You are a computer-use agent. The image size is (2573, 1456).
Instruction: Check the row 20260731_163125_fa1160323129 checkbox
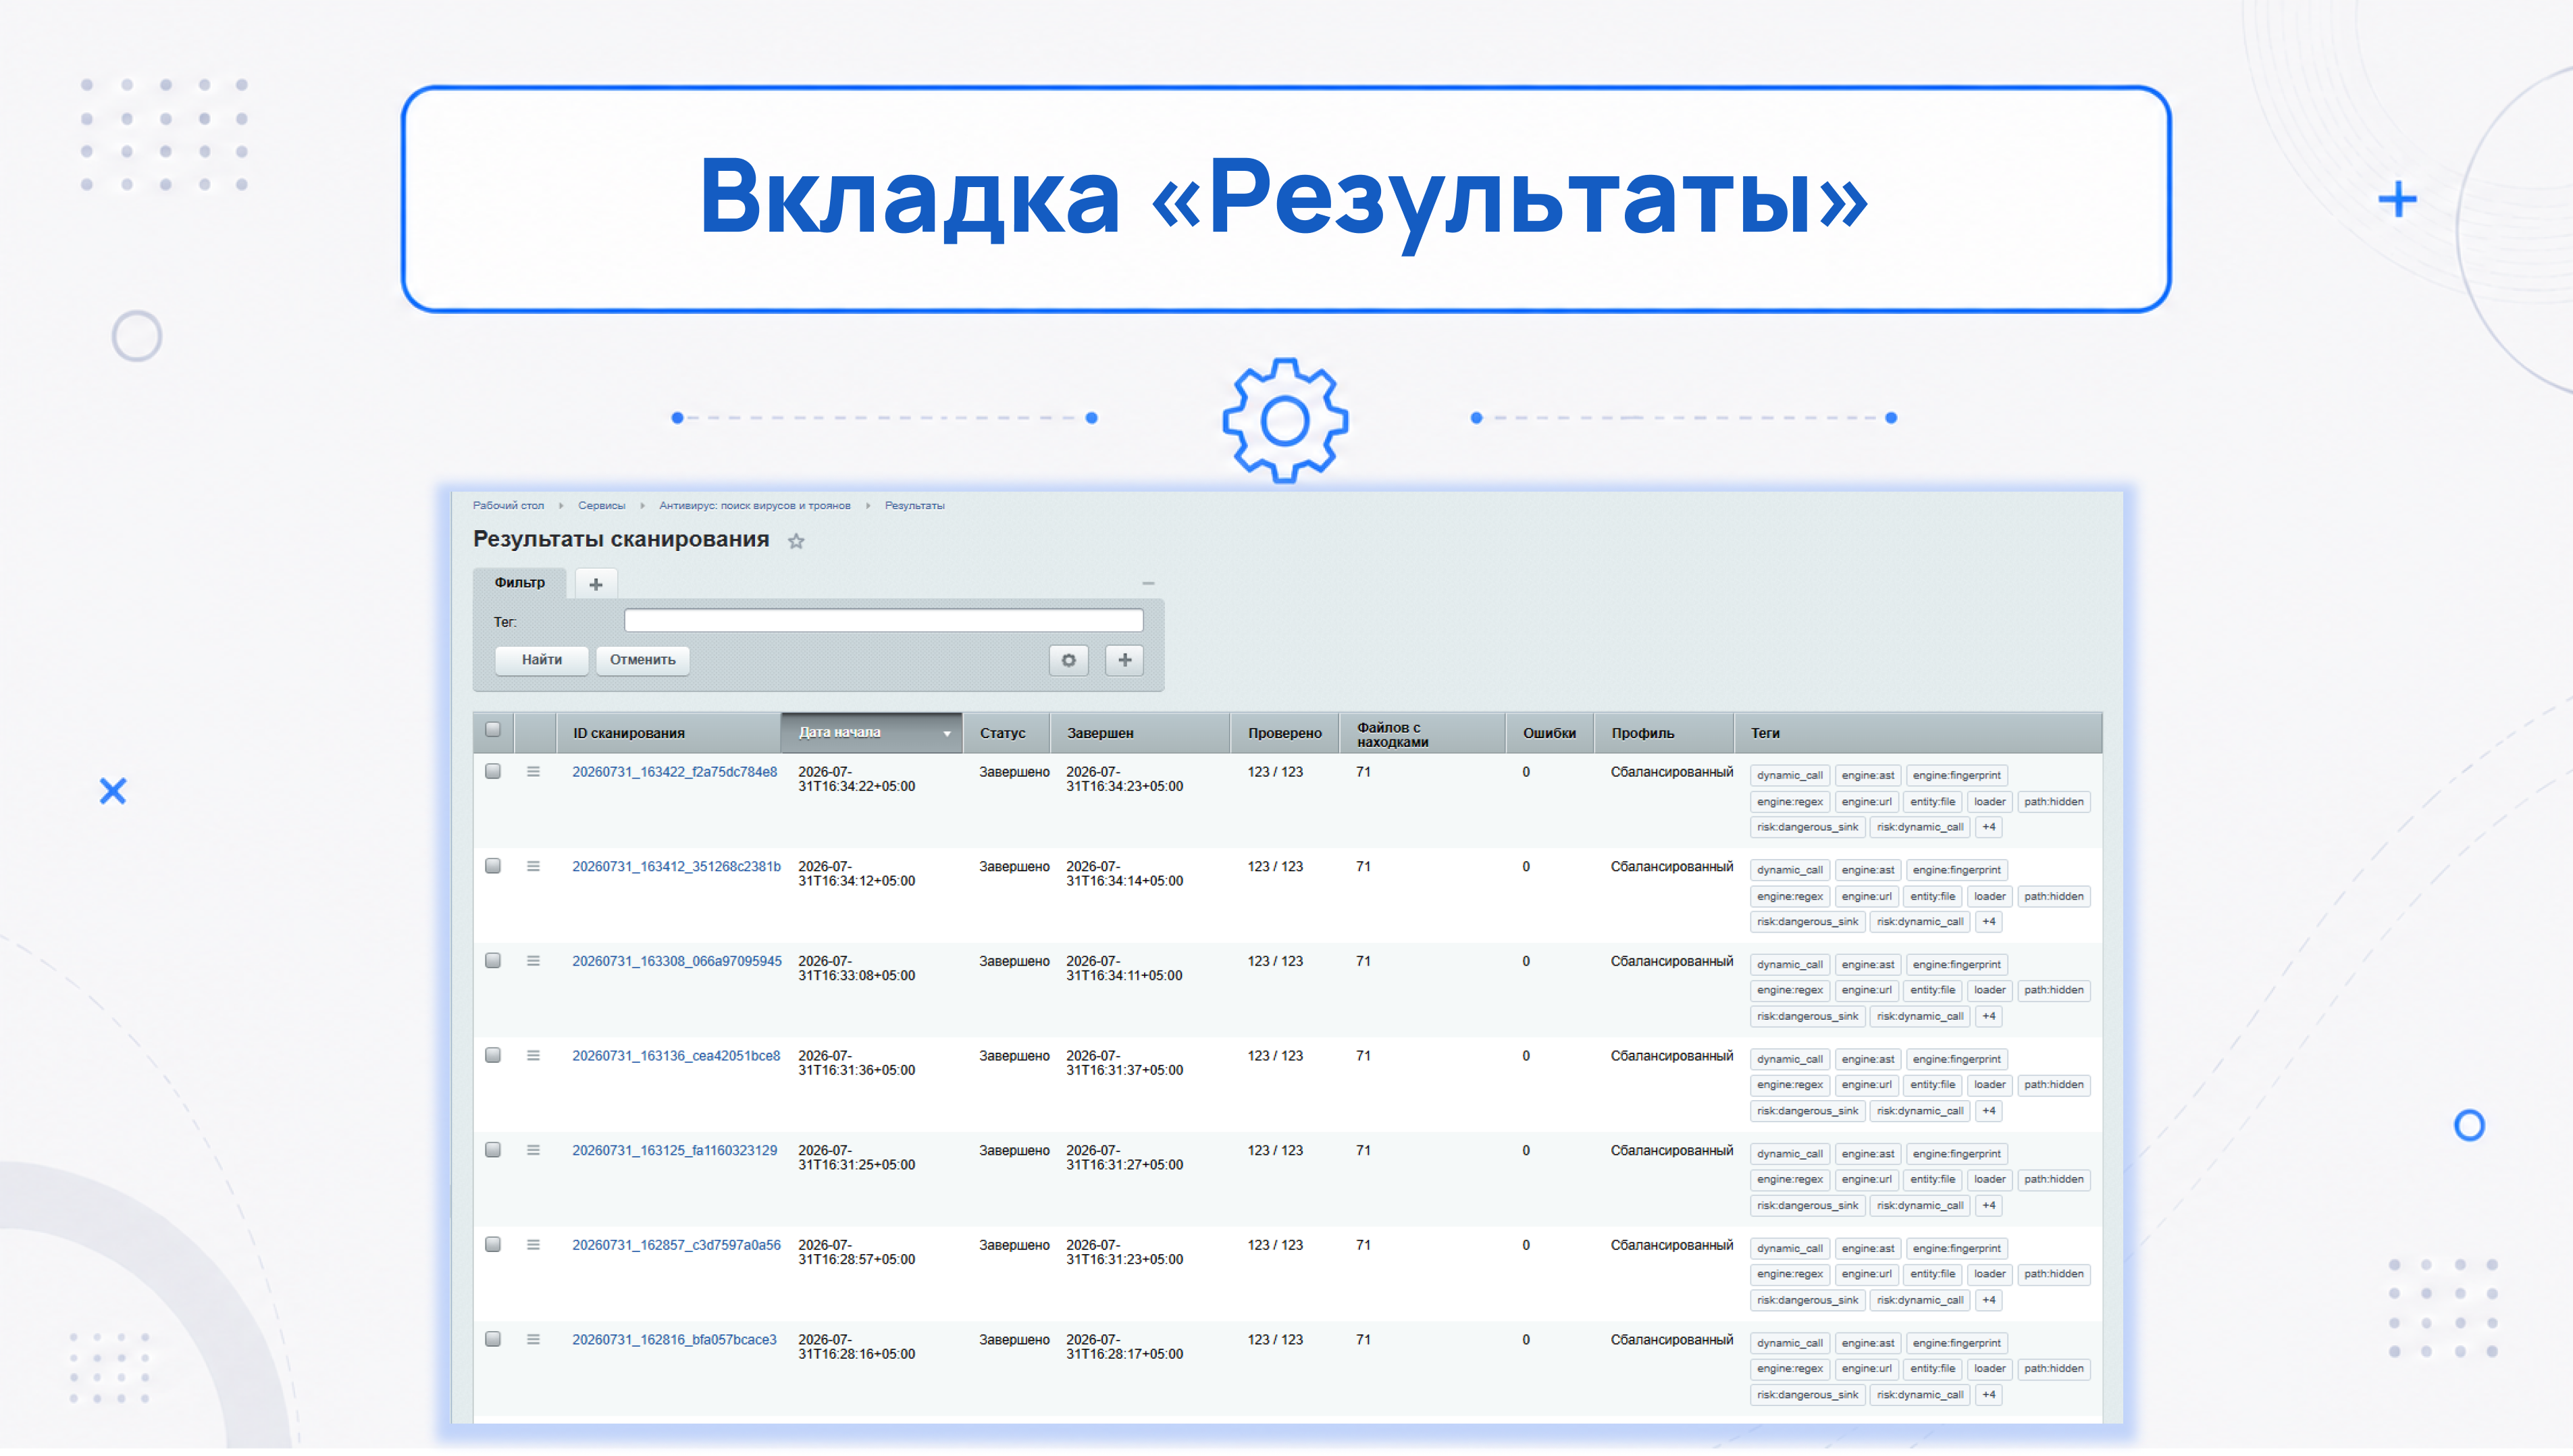coord(493,1150)
